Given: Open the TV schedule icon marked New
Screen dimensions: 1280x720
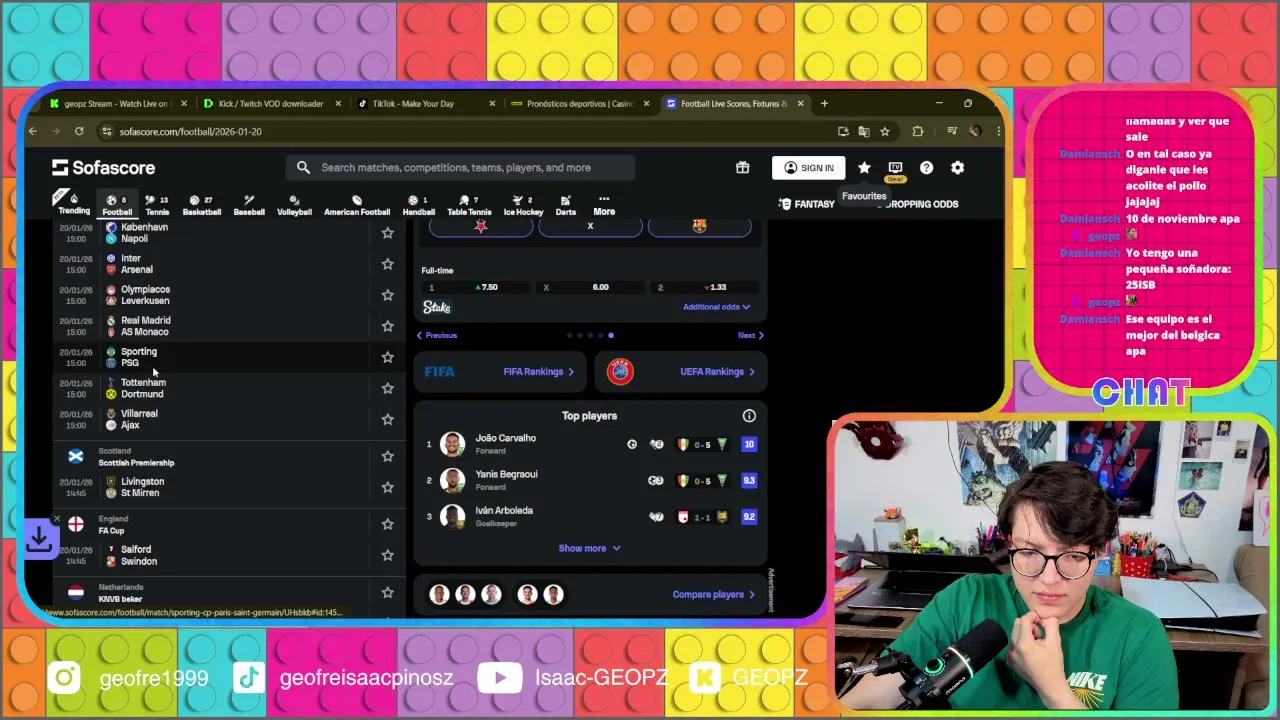Looking at the screenshot, I should (895, 168).
